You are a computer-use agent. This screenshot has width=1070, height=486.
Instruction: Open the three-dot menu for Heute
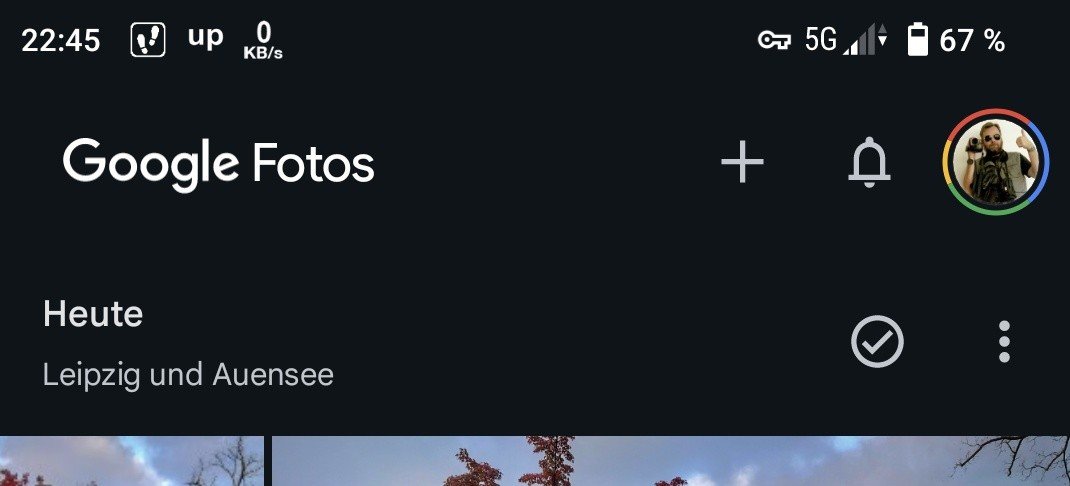(x=1004, y=341)
